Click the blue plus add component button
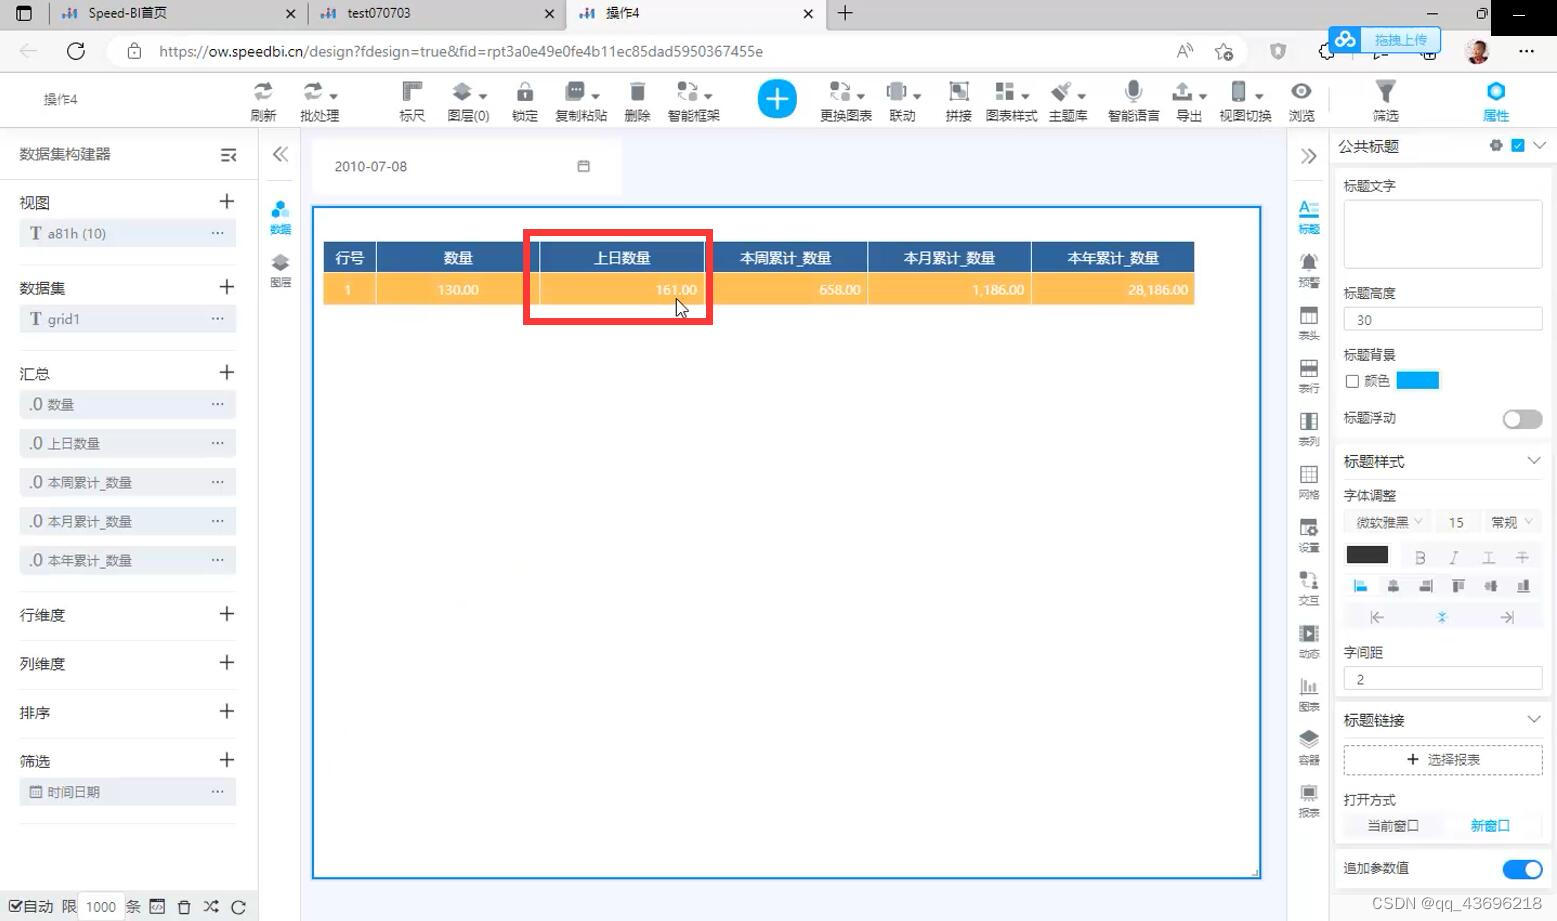This screenshot has height=921, width=1557. [x=777, y=99]
